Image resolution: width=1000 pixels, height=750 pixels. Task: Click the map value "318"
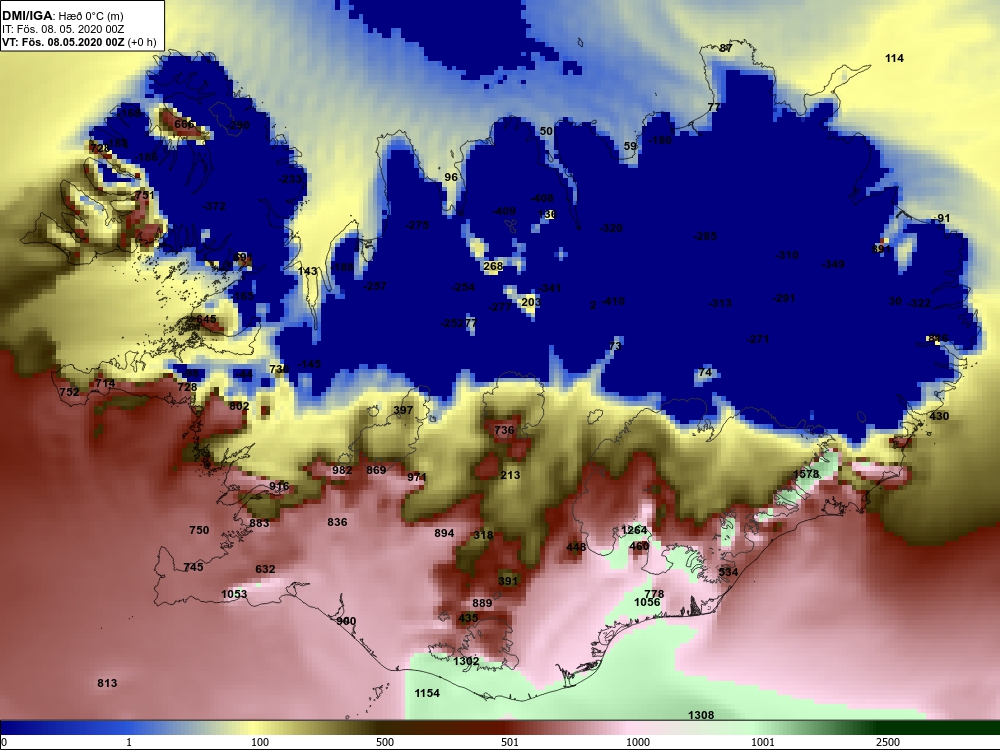483,535
